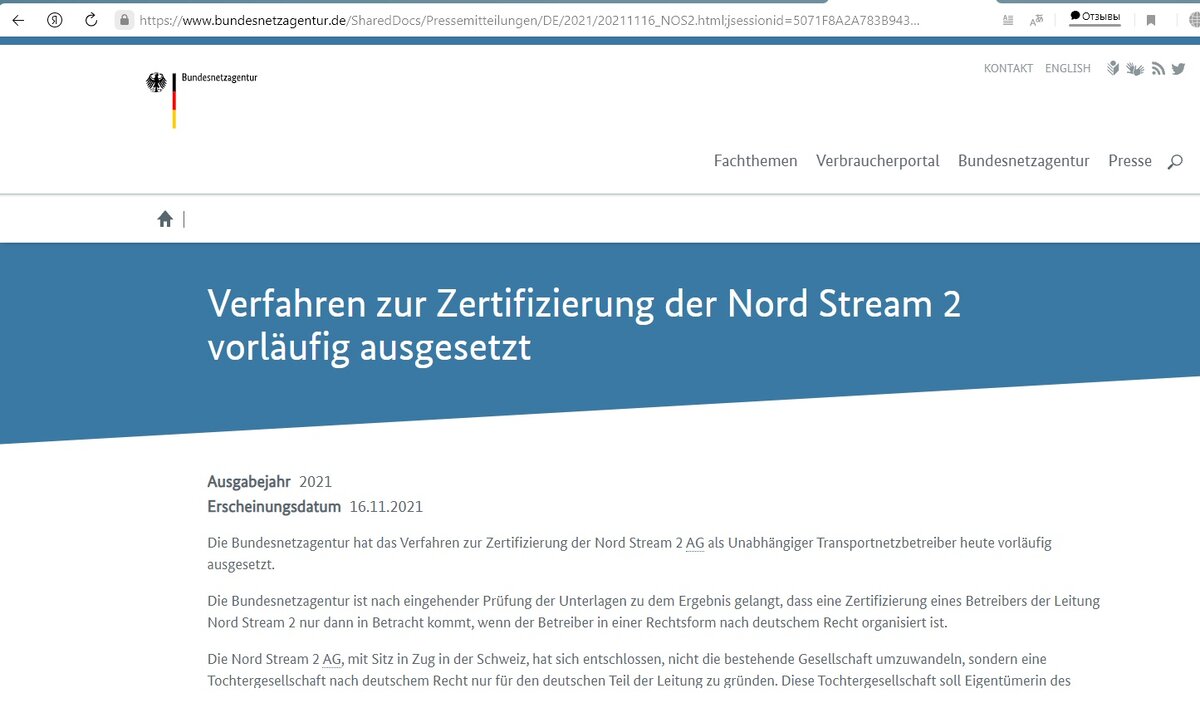Open the KONTAKT link
Viewport: 1200px width, 703px height.
coord(1008,68)
